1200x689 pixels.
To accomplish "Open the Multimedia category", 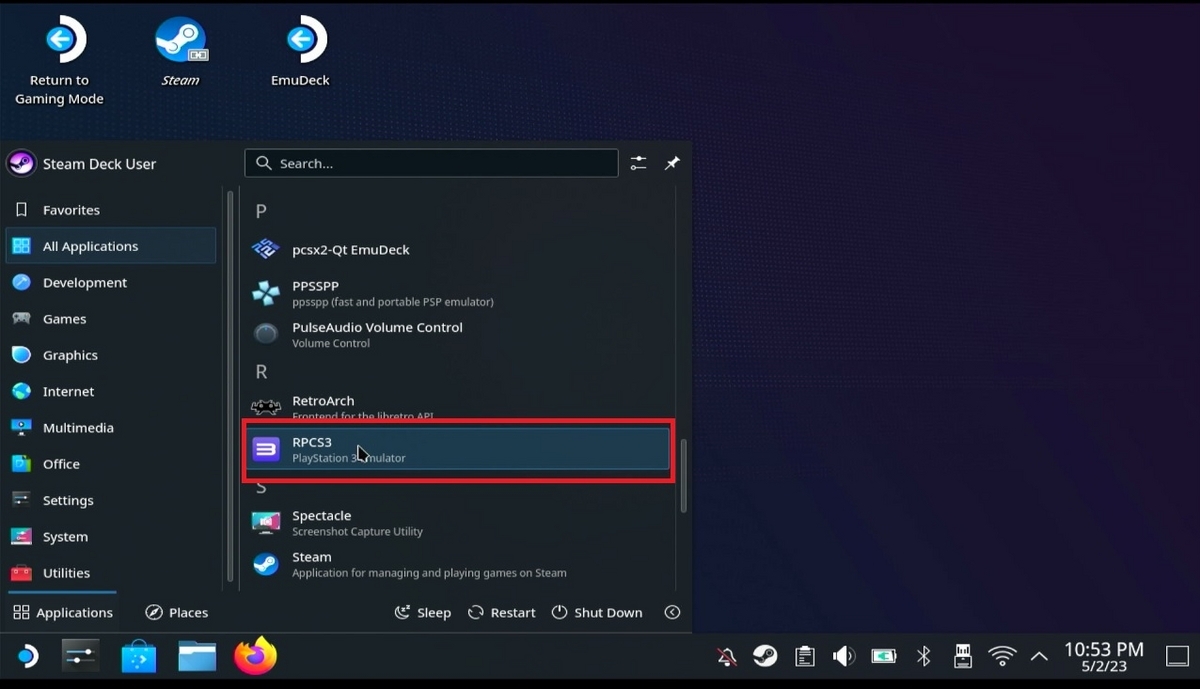I will [x=110, y=428].
